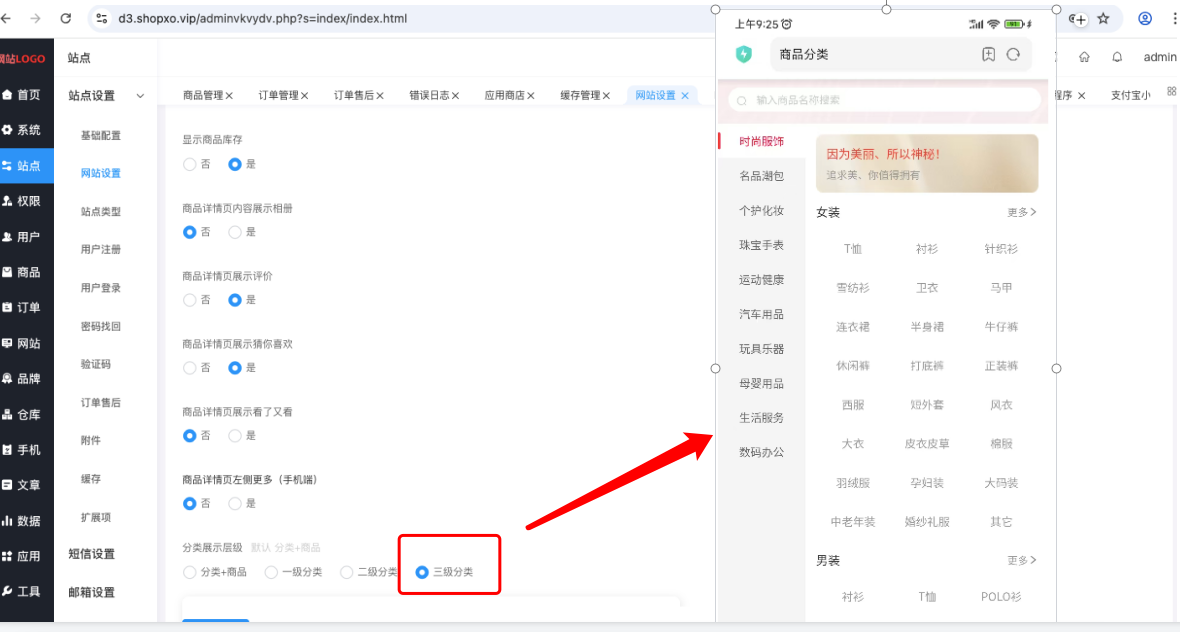The height and width of the screenshot is (632, 1180).
Task: Open the 品牌 brand icon in sidebar
Action: (7, 378)
